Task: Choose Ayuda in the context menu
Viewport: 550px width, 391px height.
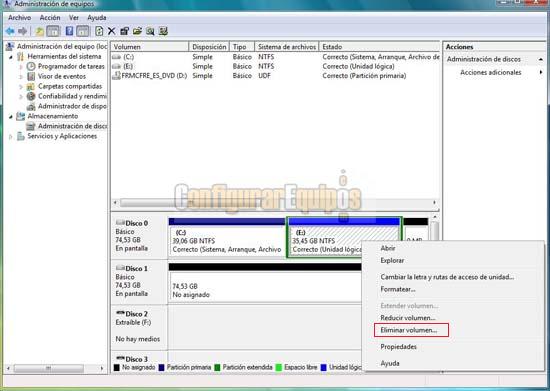Action: point(390,363)
